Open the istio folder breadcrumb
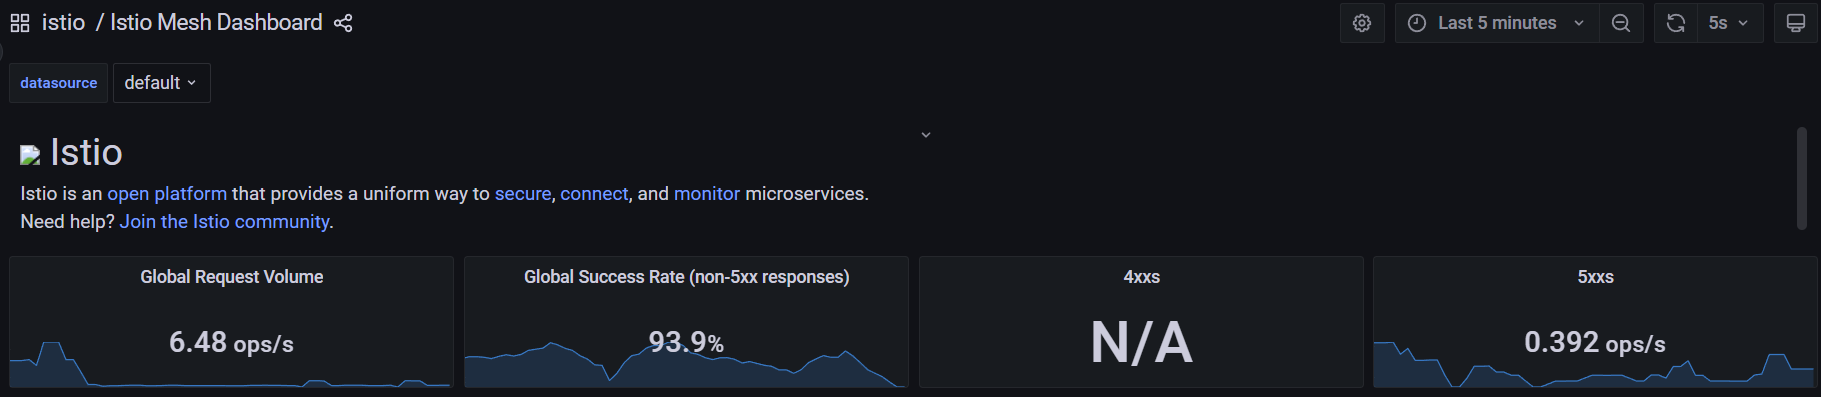Image resolution: width=1821 pixels, height=397 pixels. (x=63, y=23)
